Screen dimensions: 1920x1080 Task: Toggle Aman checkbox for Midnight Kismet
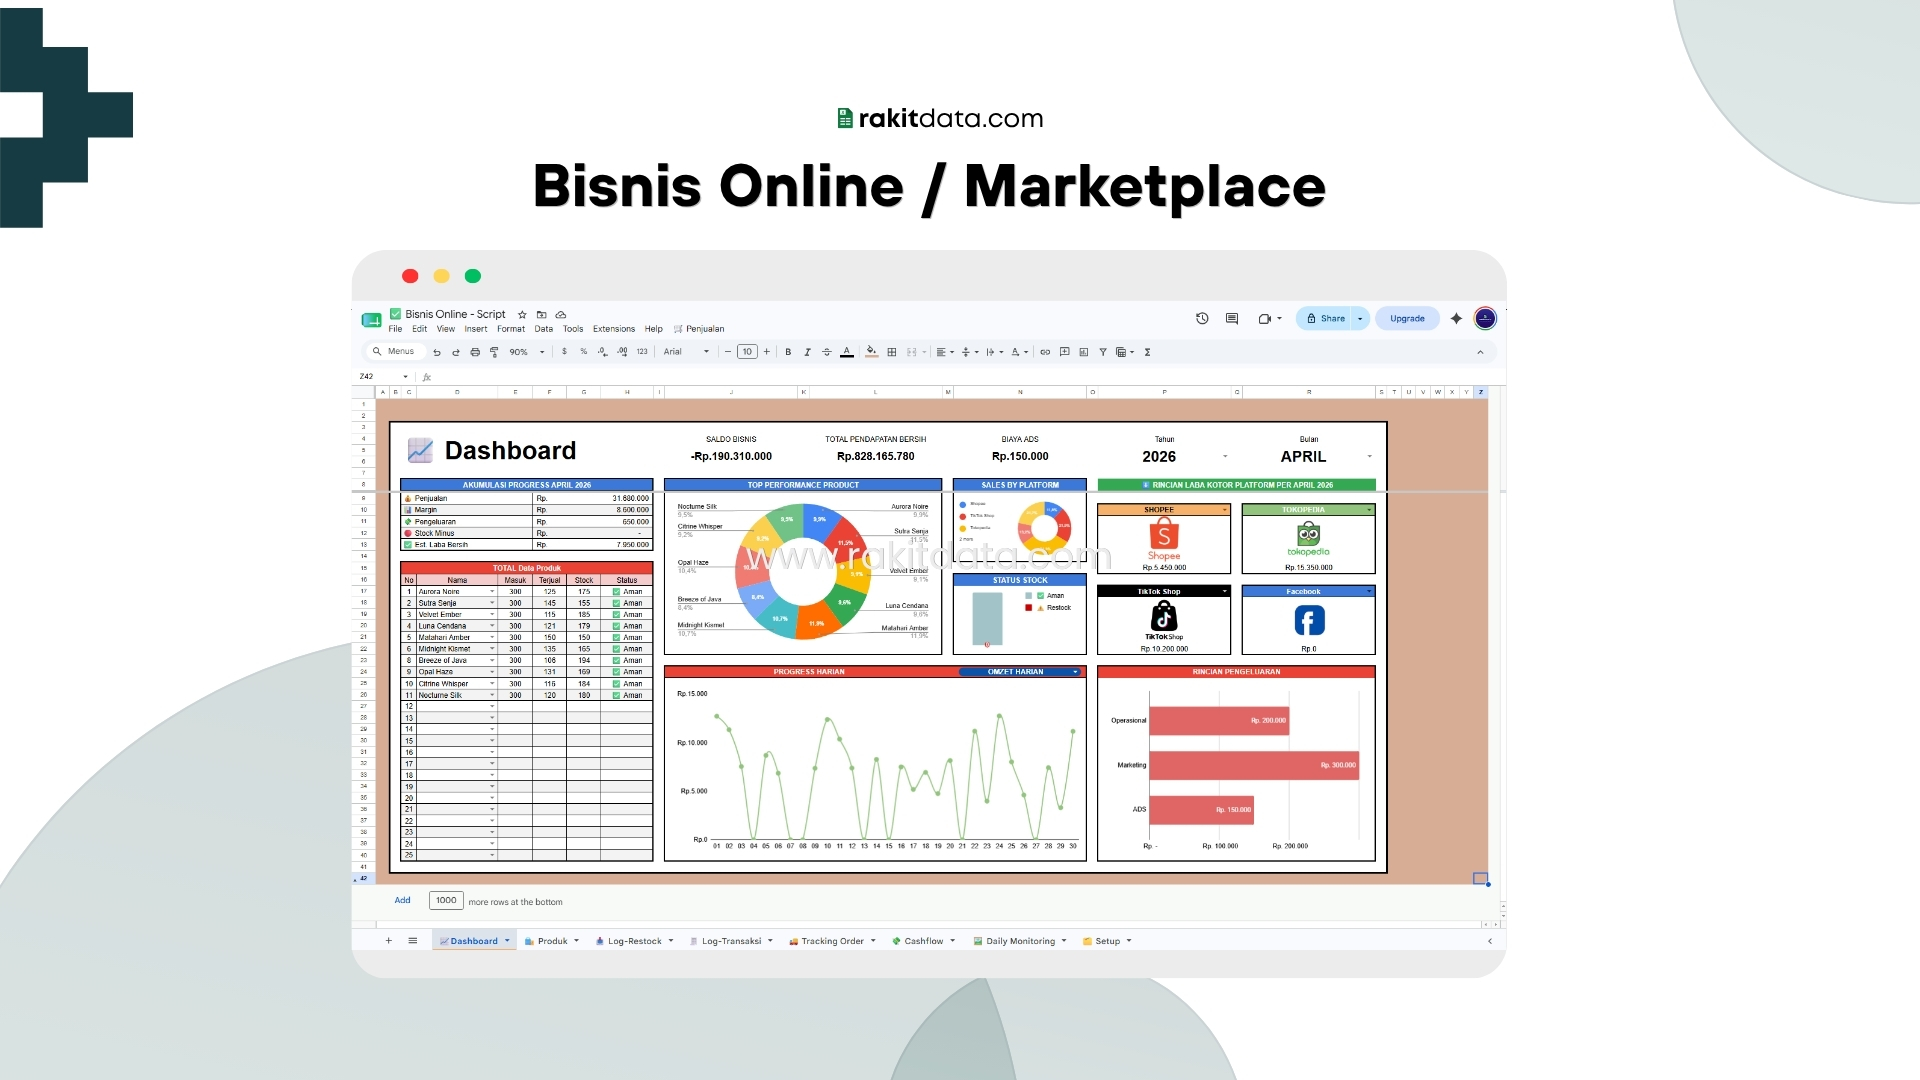click(x=616, y=649)
